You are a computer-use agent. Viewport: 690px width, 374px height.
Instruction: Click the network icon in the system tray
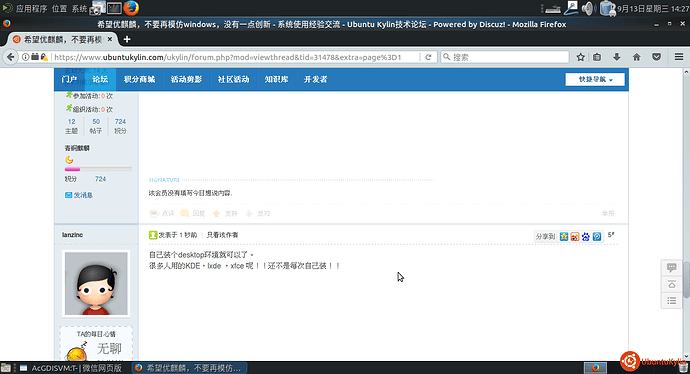tap(571, 8)
